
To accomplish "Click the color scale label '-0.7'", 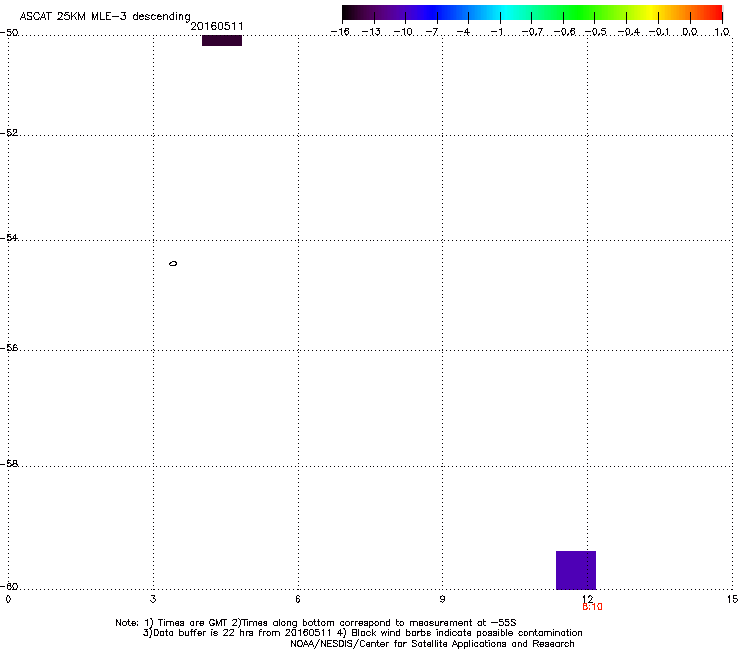I will (x=532, y=32).
